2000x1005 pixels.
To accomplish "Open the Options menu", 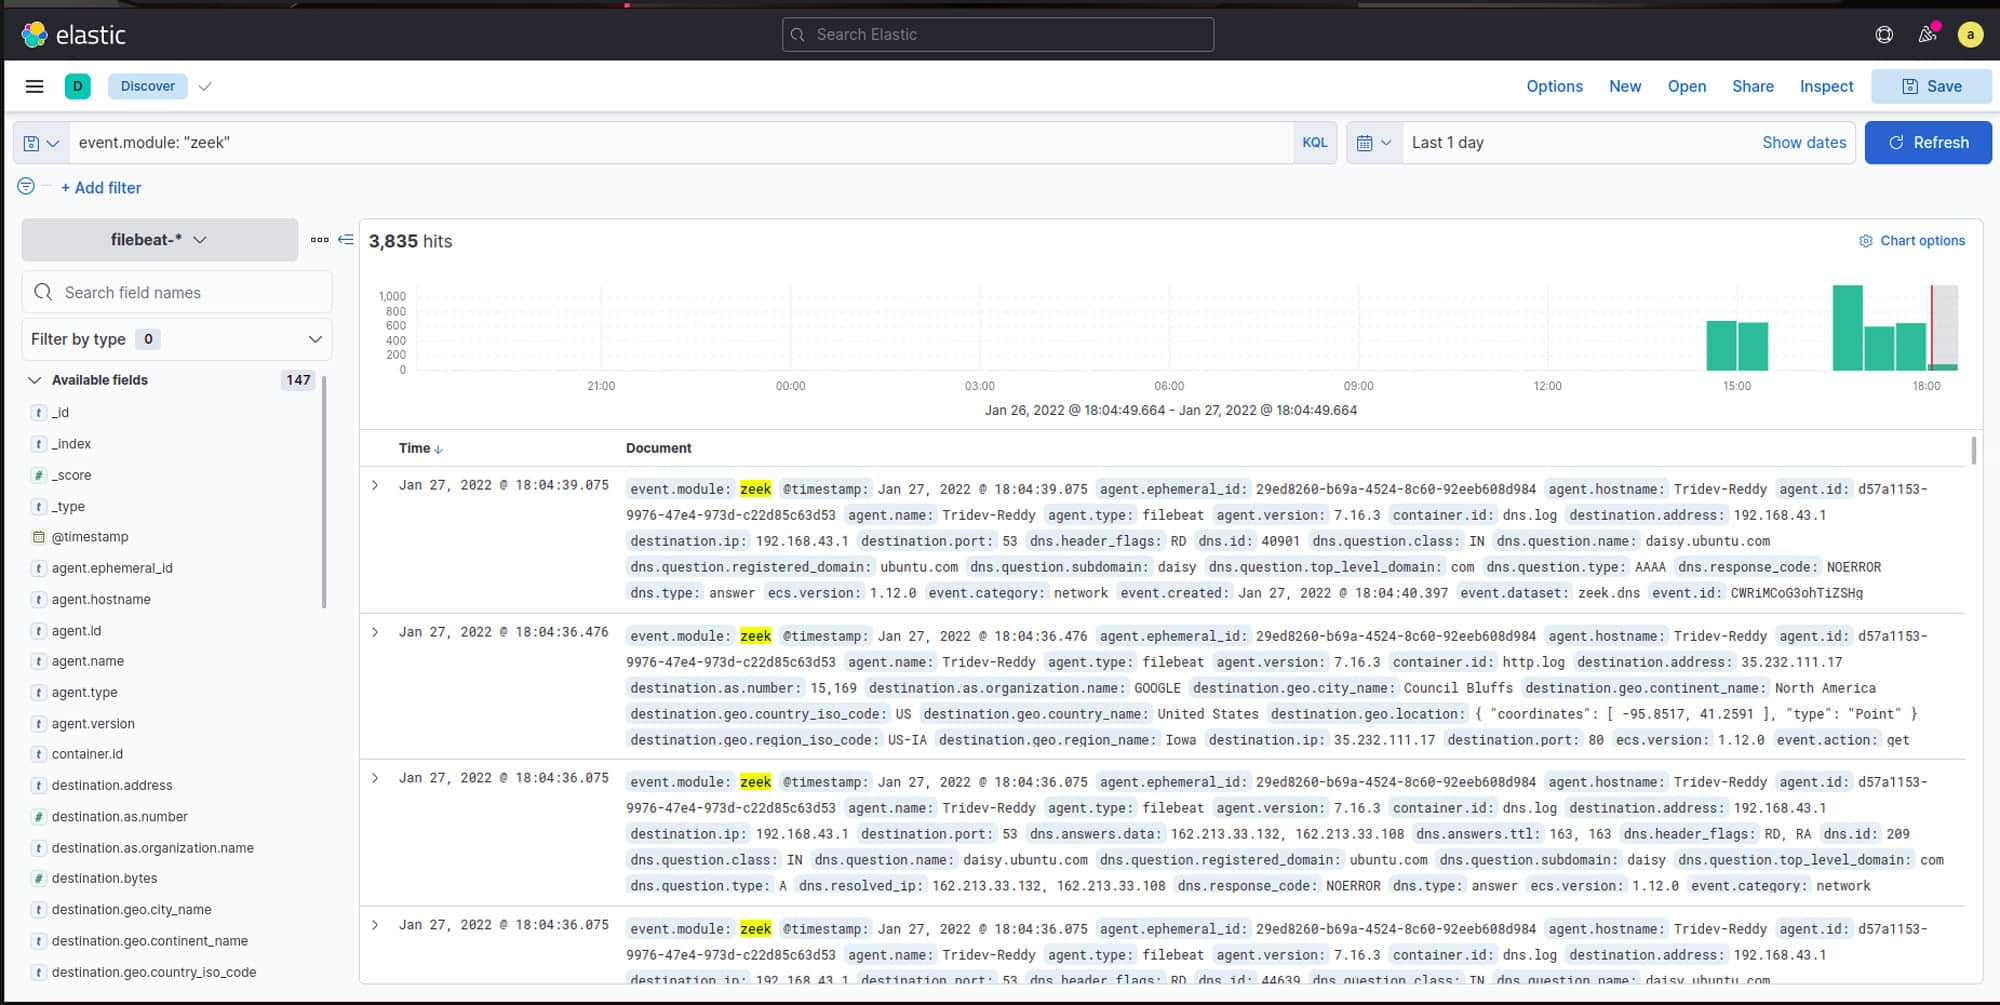I will click(x=1554, y=86).
